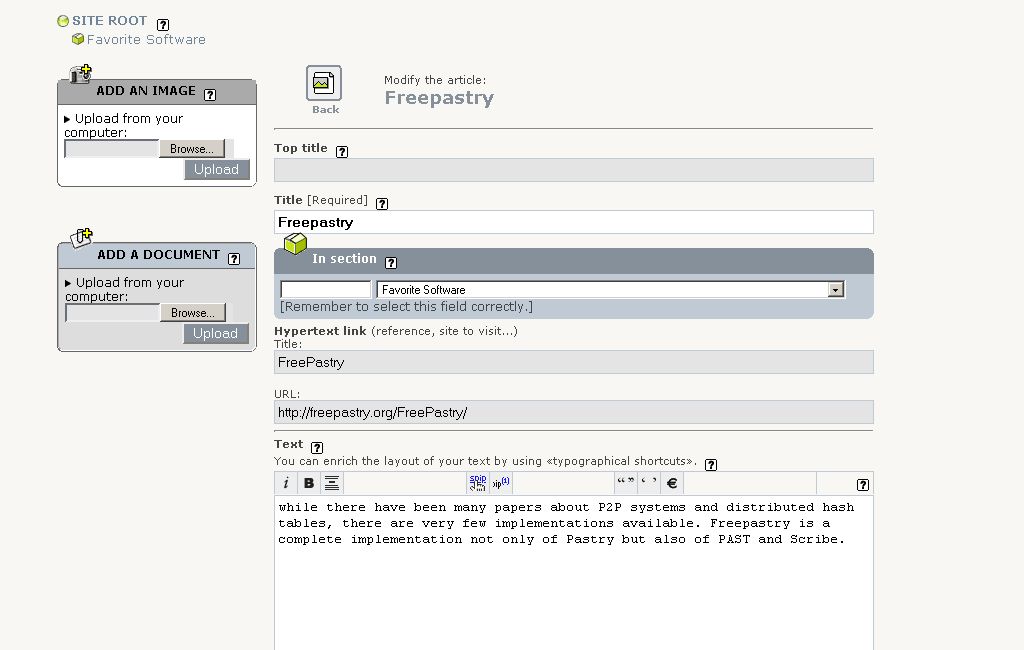Open help for In section
Screen dimensions: 1024x650
391,263
